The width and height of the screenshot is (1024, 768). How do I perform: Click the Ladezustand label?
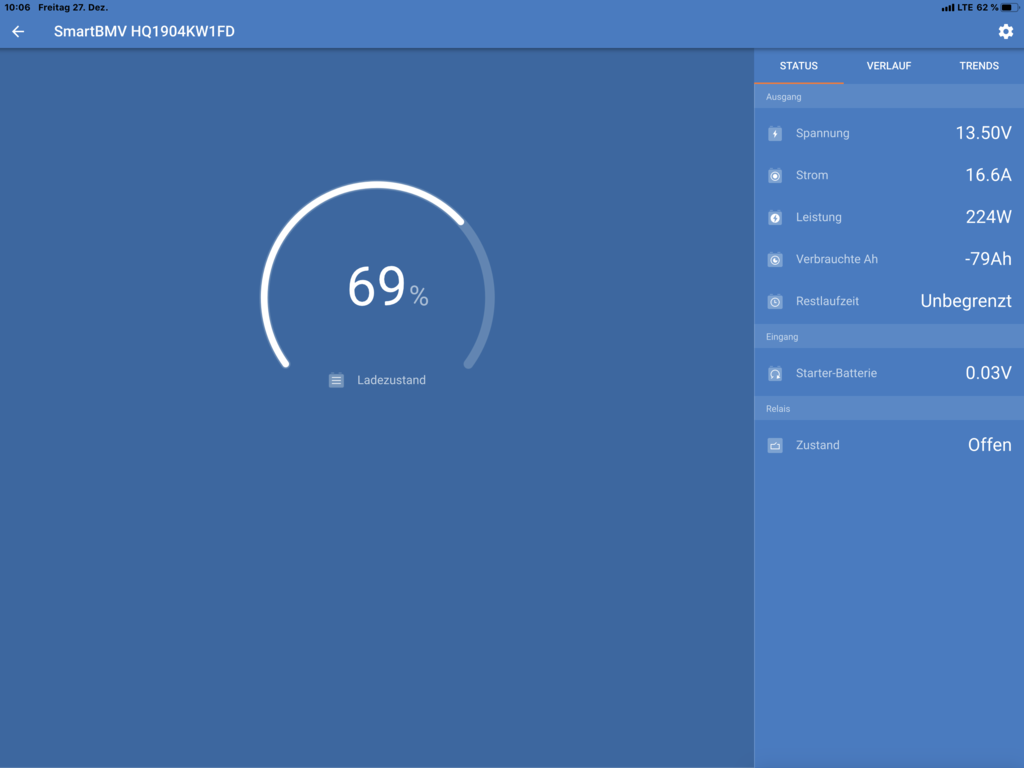391,380
